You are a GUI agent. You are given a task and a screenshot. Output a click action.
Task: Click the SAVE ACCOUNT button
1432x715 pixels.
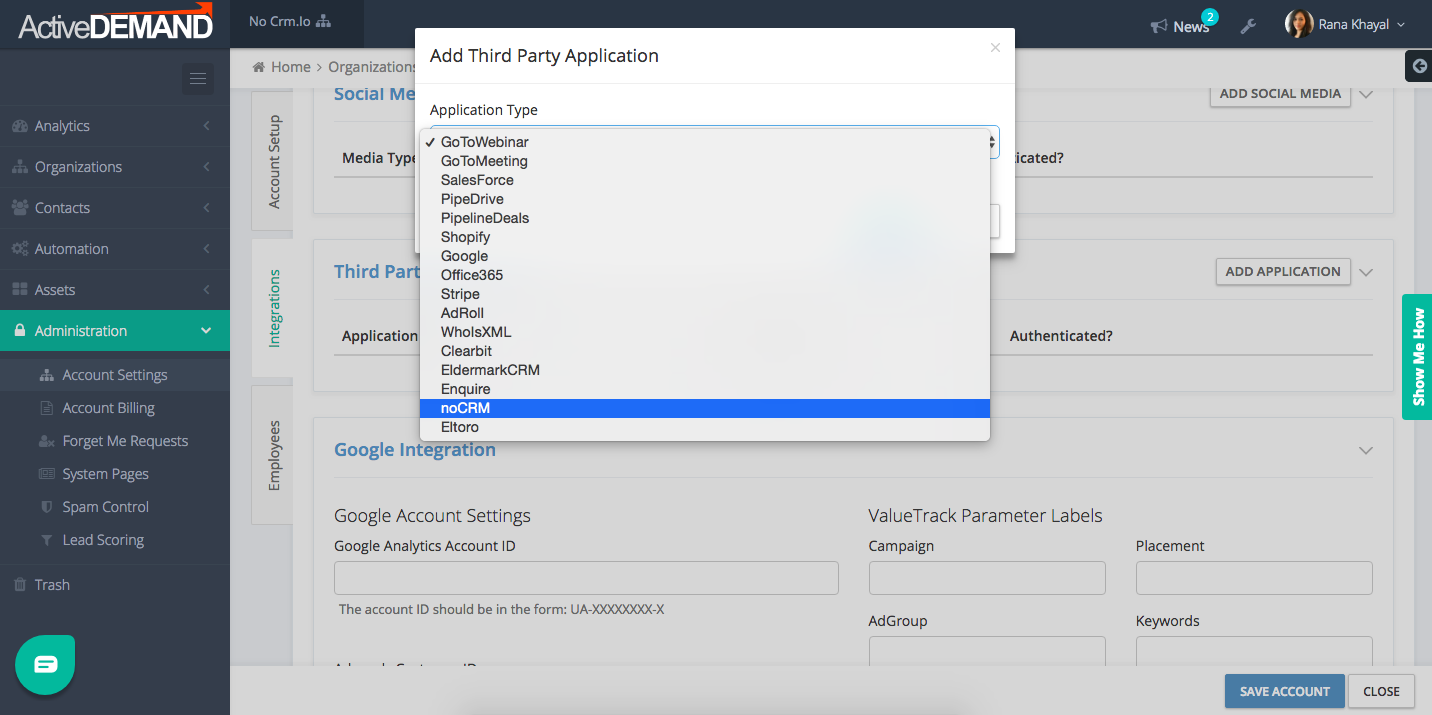(x=1284, y=691)
